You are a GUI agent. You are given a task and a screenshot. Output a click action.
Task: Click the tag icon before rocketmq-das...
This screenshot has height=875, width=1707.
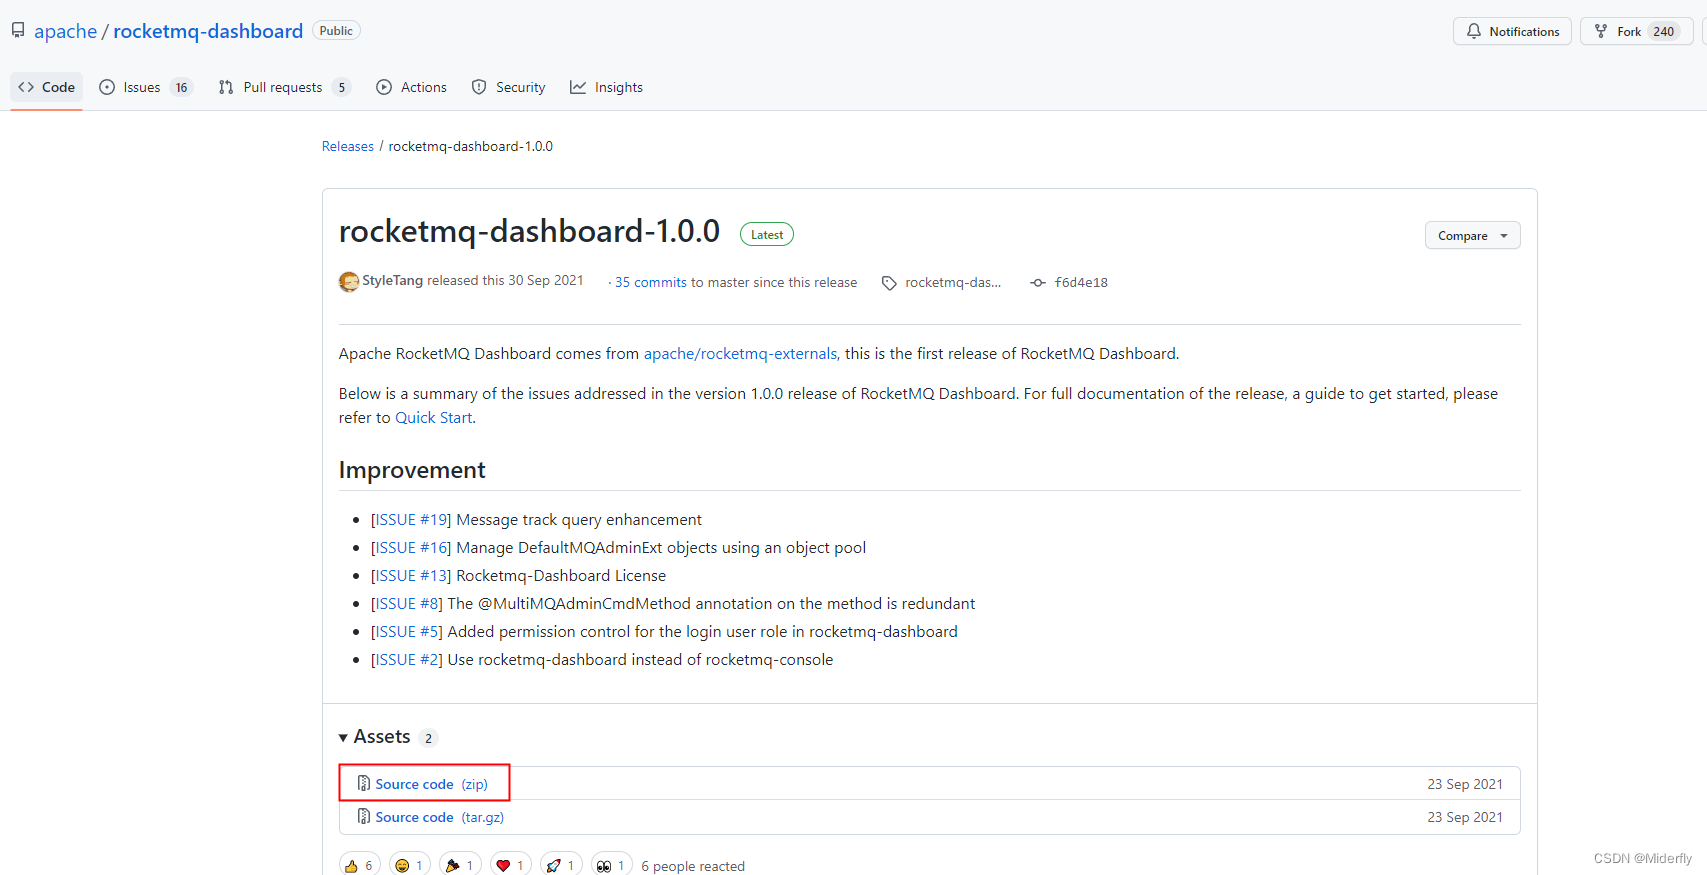[x=889, y=283]
